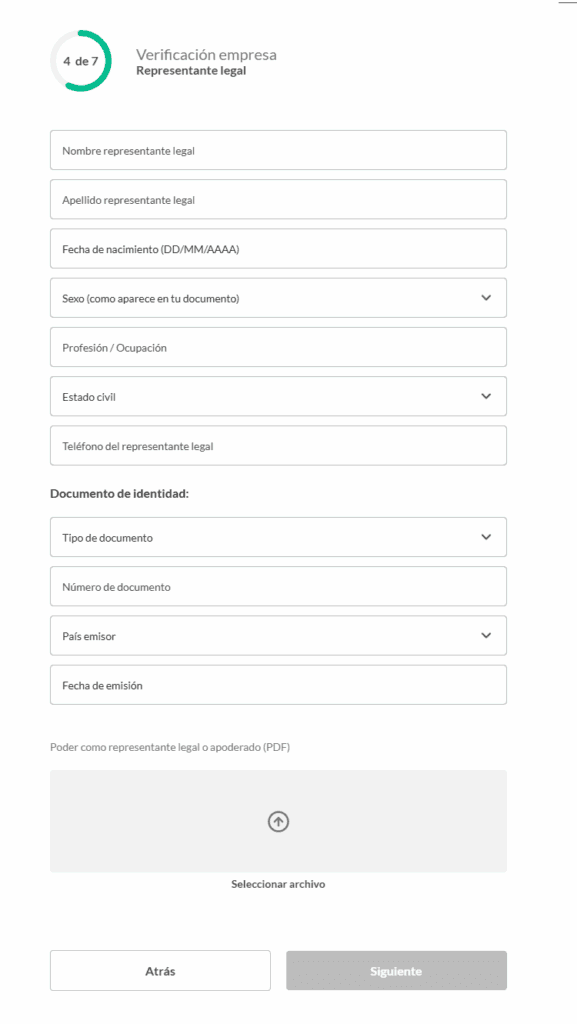Viewport: 577px width, 1024px height.
Task: Click the Verificación empresa heading
Action: (206, 55)
